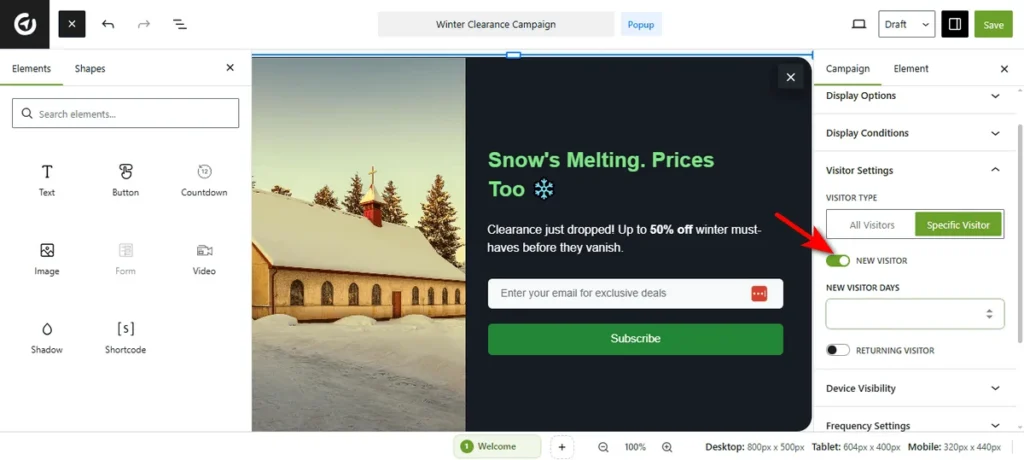
Task: Click the desktop device preview icon
Action: tap(859, 24)
